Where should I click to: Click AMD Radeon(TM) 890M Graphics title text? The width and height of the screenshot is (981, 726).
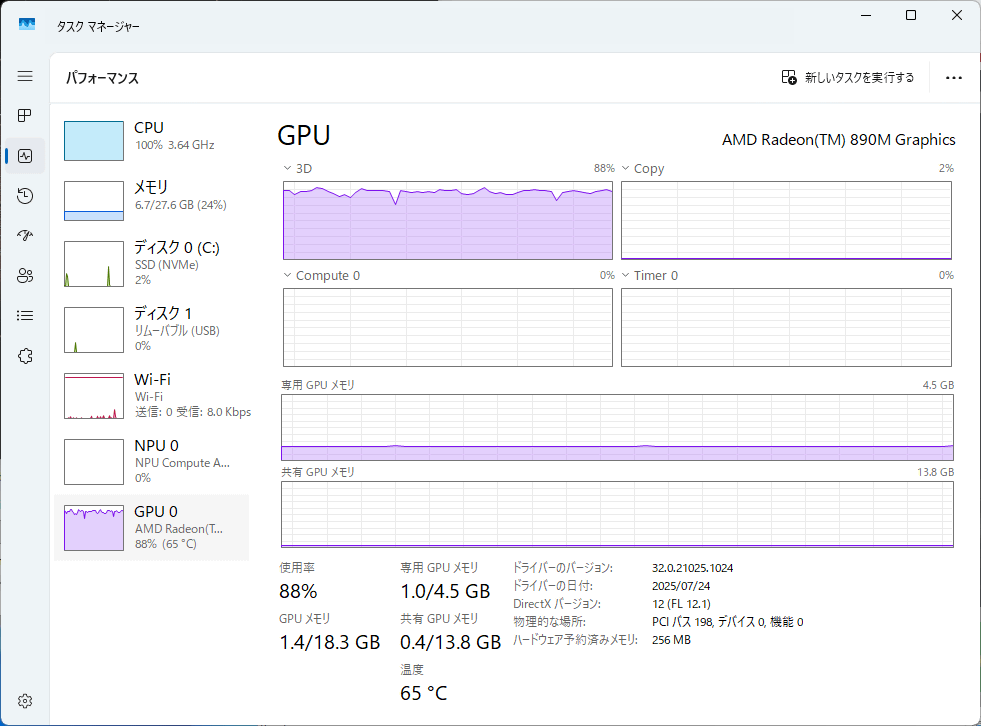coord(838,140)
